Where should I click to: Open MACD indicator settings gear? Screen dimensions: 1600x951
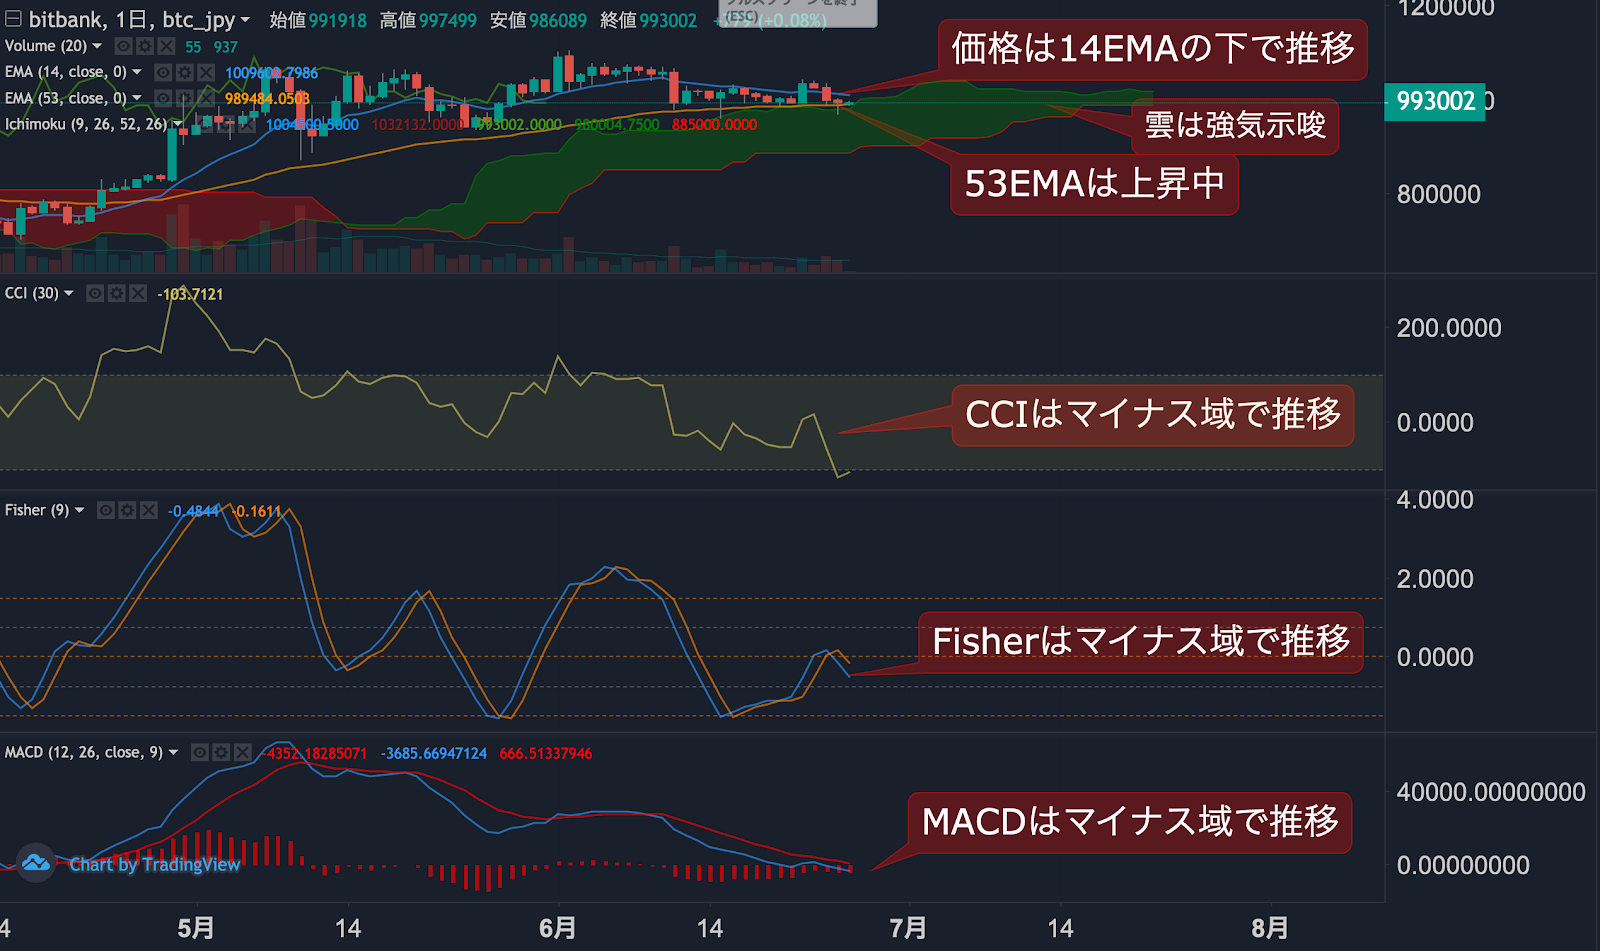coord(222,752)
